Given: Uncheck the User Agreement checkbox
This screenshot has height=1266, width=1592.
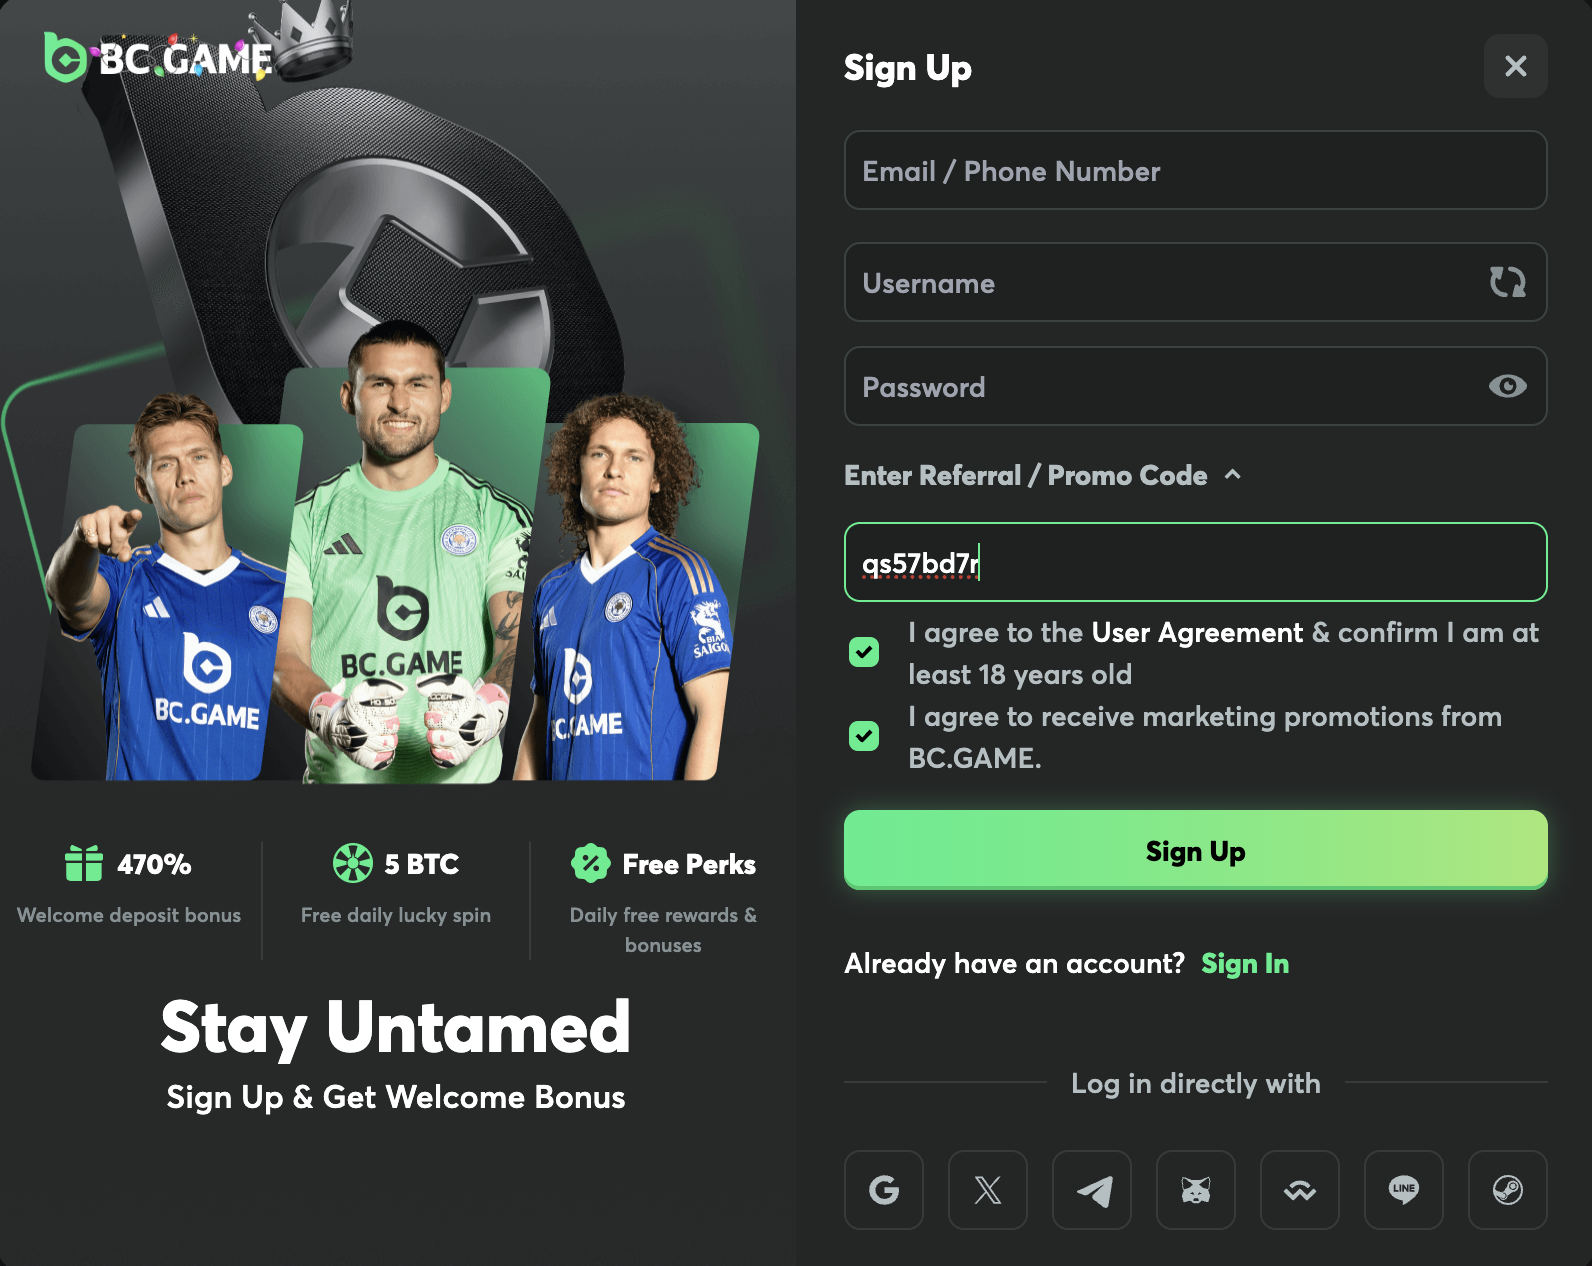Looking at the screenshot, I should click(x=864, y=652).
